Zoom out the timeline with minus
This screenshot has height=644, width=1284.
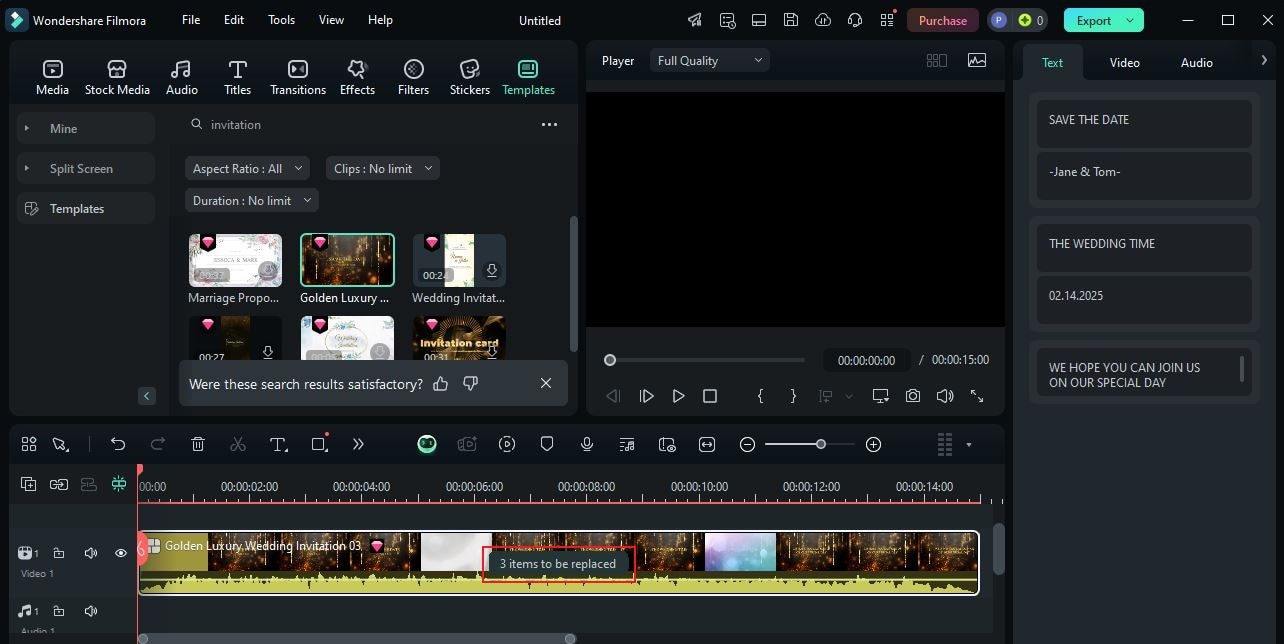pos(747,444)
